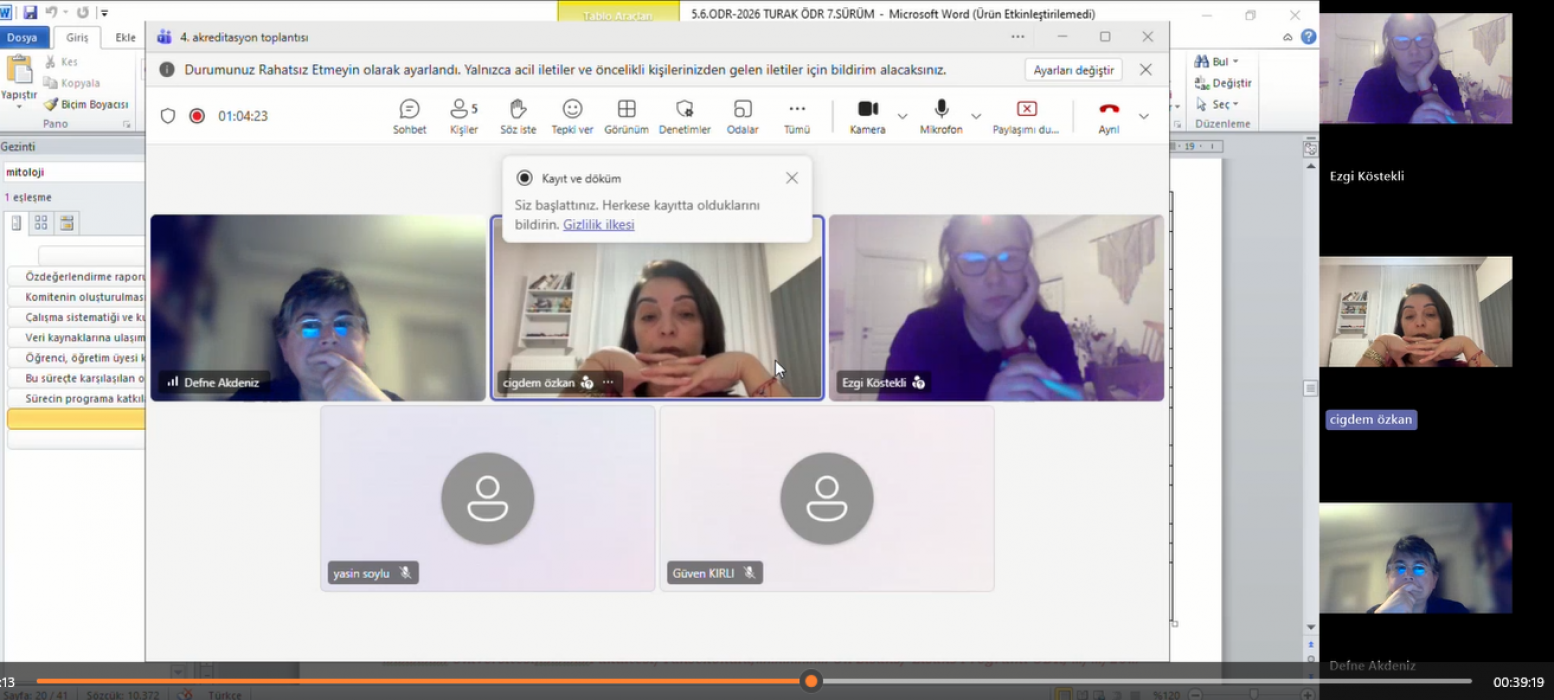The image size is (1554, 700).
Task: Click the video playback progress bar handle
Action: (811, 681)
